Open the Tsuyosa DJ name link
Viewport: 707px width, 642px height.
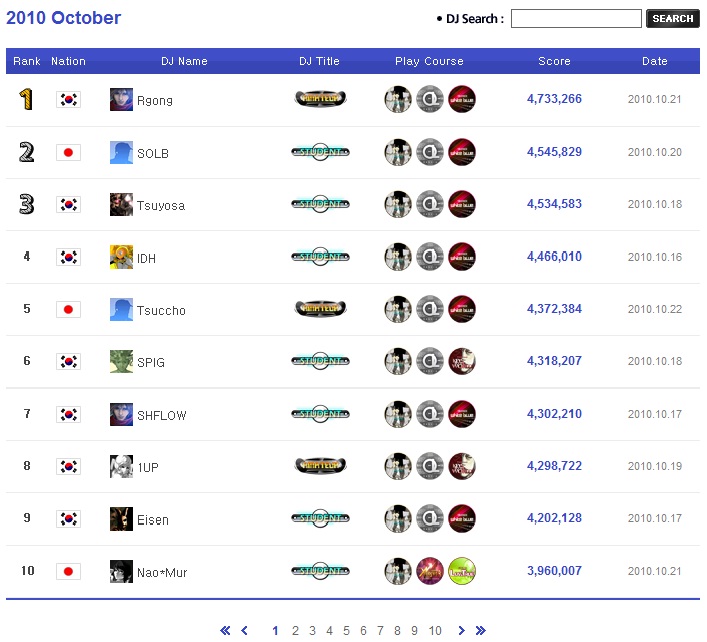[x=160, y=206]
